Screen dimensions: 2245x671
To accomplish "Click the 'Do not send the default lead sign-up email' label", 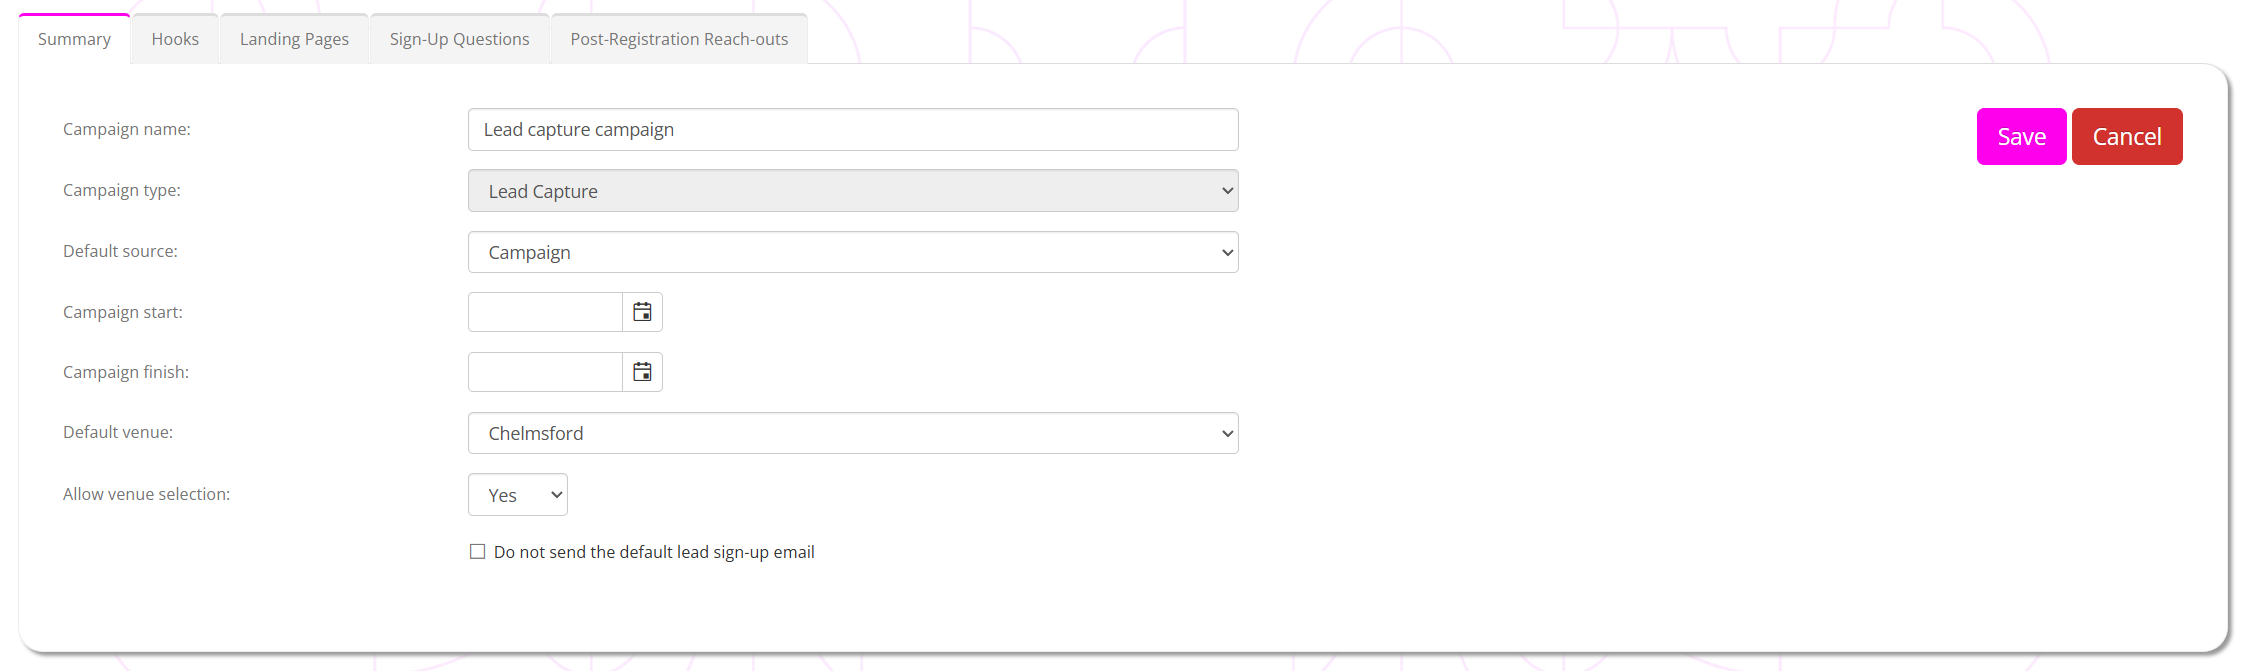I will click(x=654, y=552).
